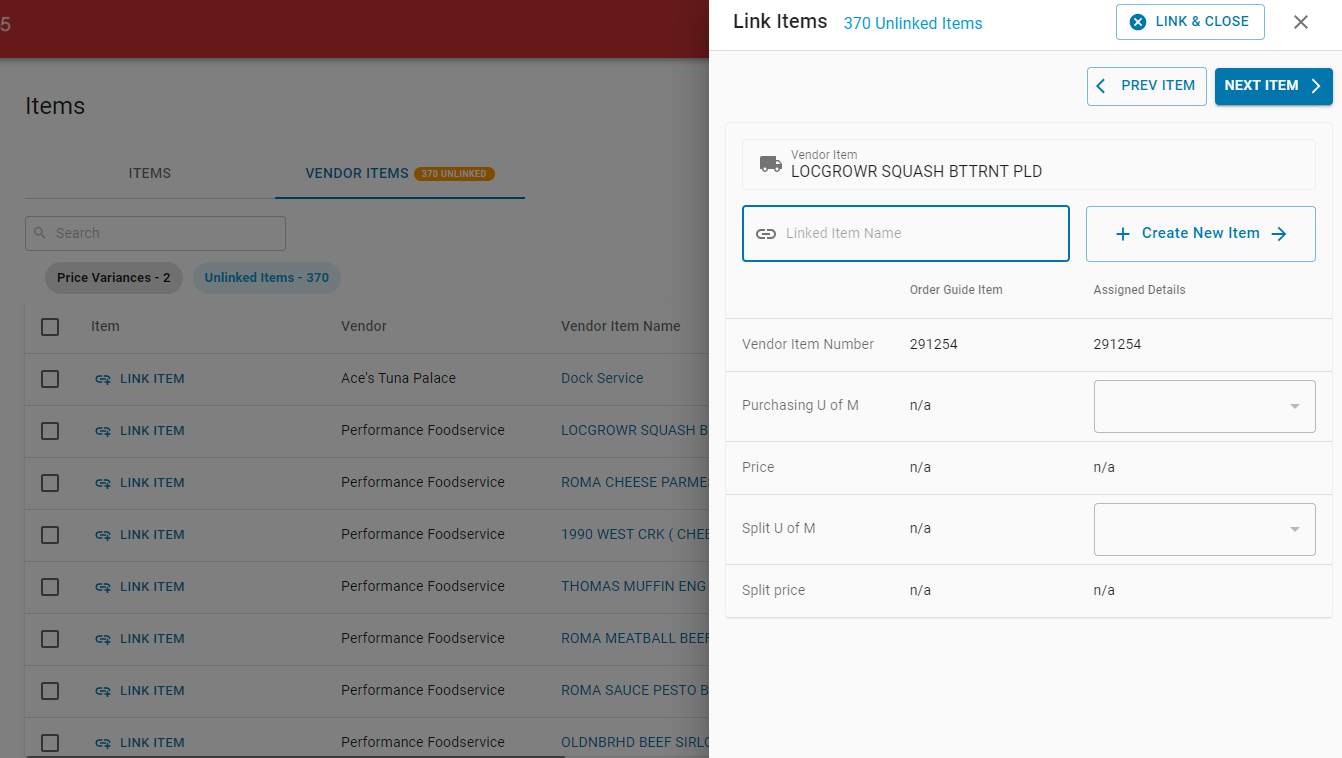Click the X circle icon on Link & Close

[x=1138, y=22]
